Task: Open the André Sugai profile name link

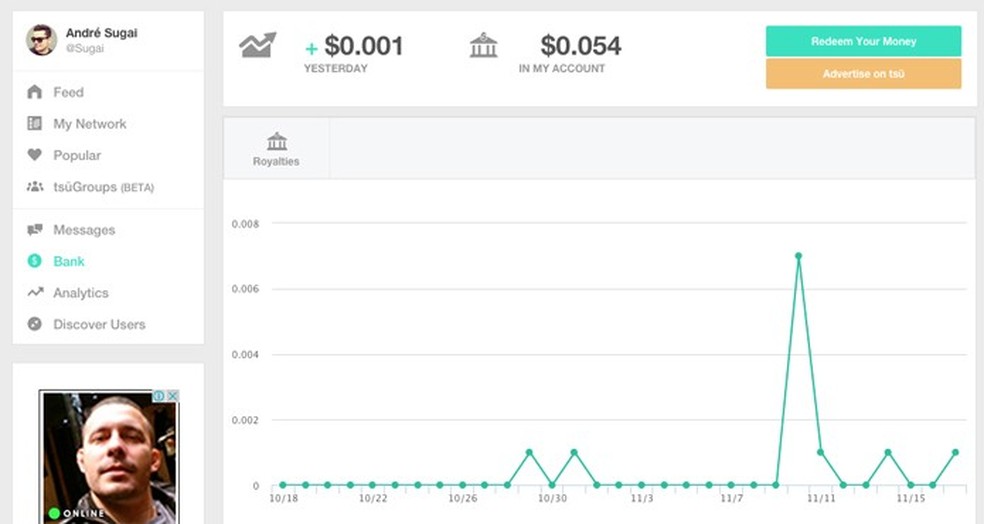Action: click(101, 33)
